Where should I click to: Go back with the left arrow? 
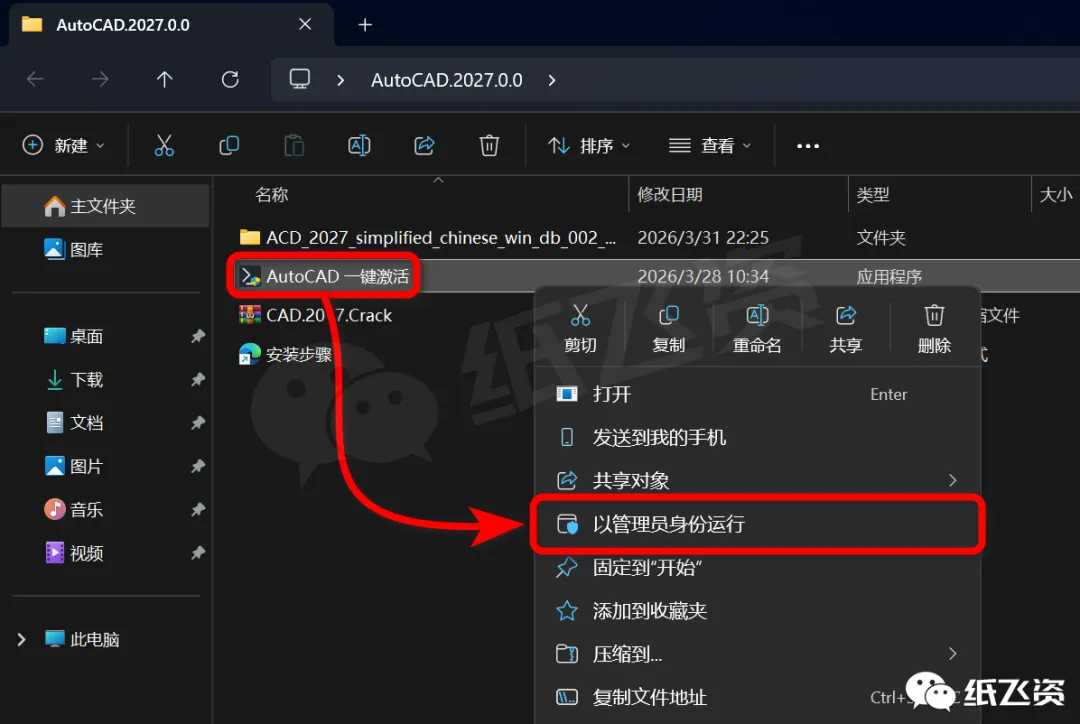click(x=35, y=80)
